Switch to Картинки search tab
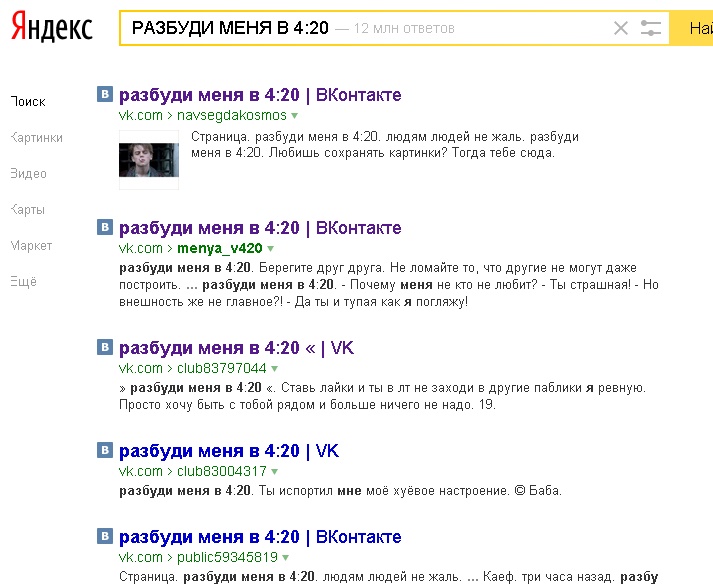The height and width of the screenshot is (587, 713). pos(36,137)
